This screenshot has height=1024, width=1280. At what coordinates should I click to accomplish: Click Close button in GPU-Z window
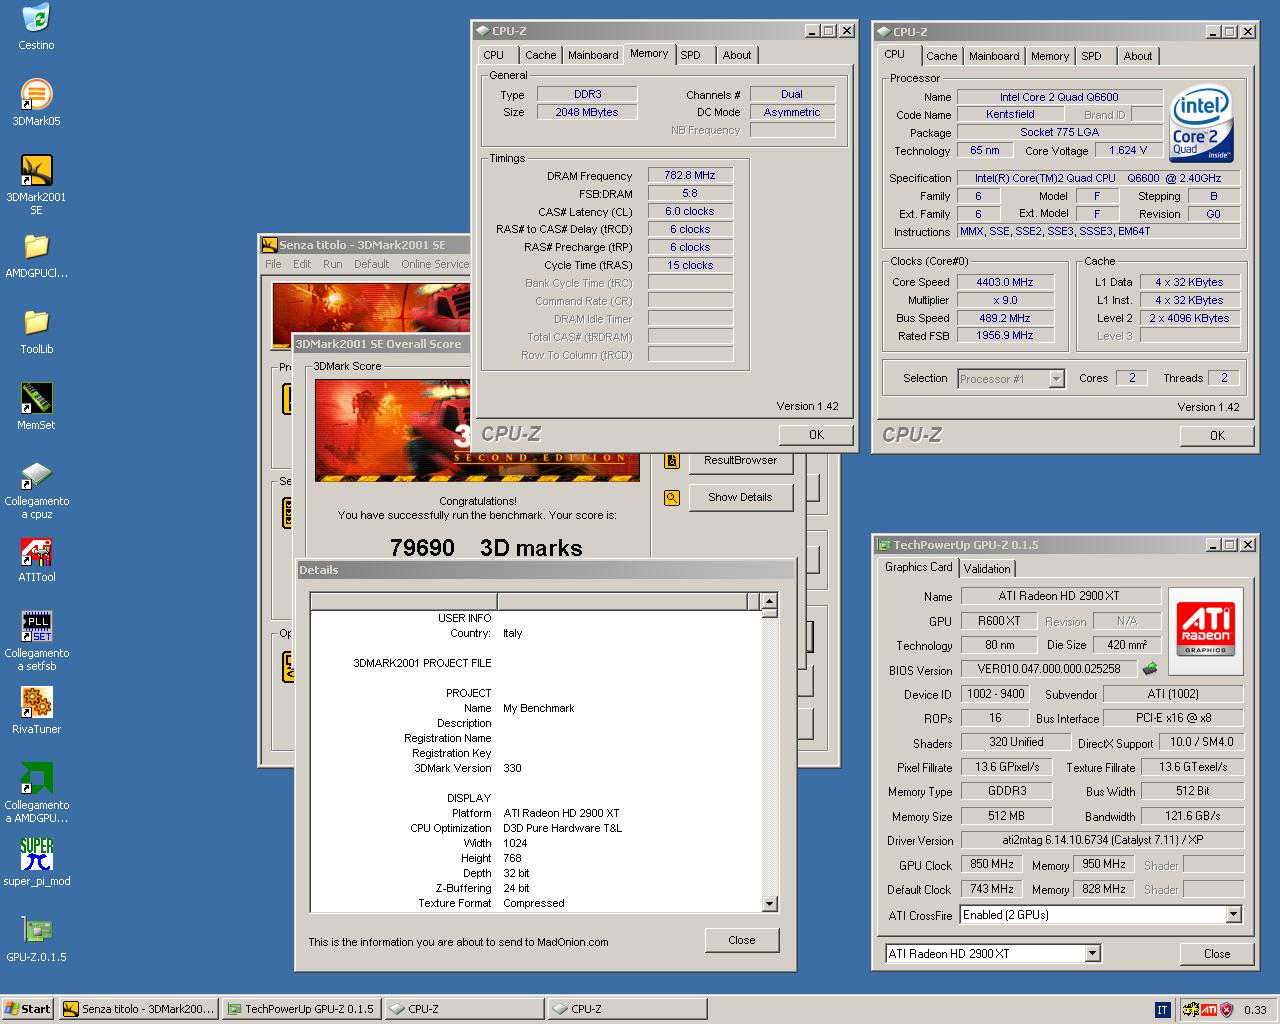click(1217, 954)
